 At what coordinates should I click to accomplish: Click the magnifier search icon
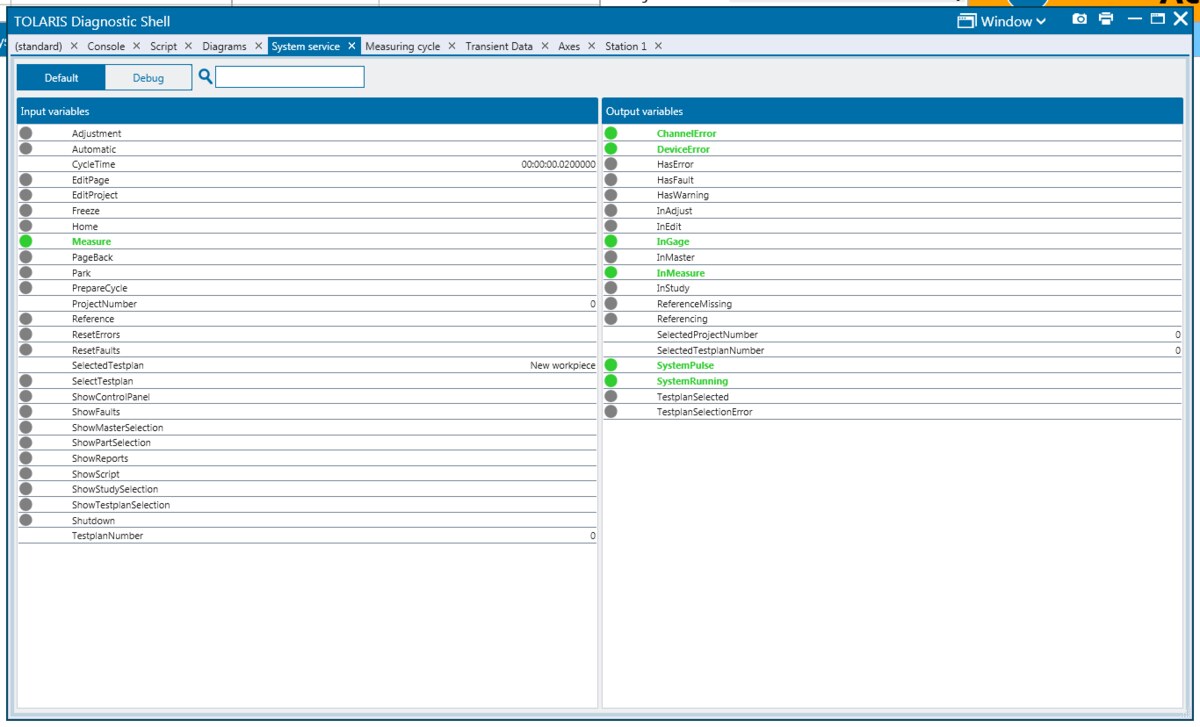tap(207, 76)
